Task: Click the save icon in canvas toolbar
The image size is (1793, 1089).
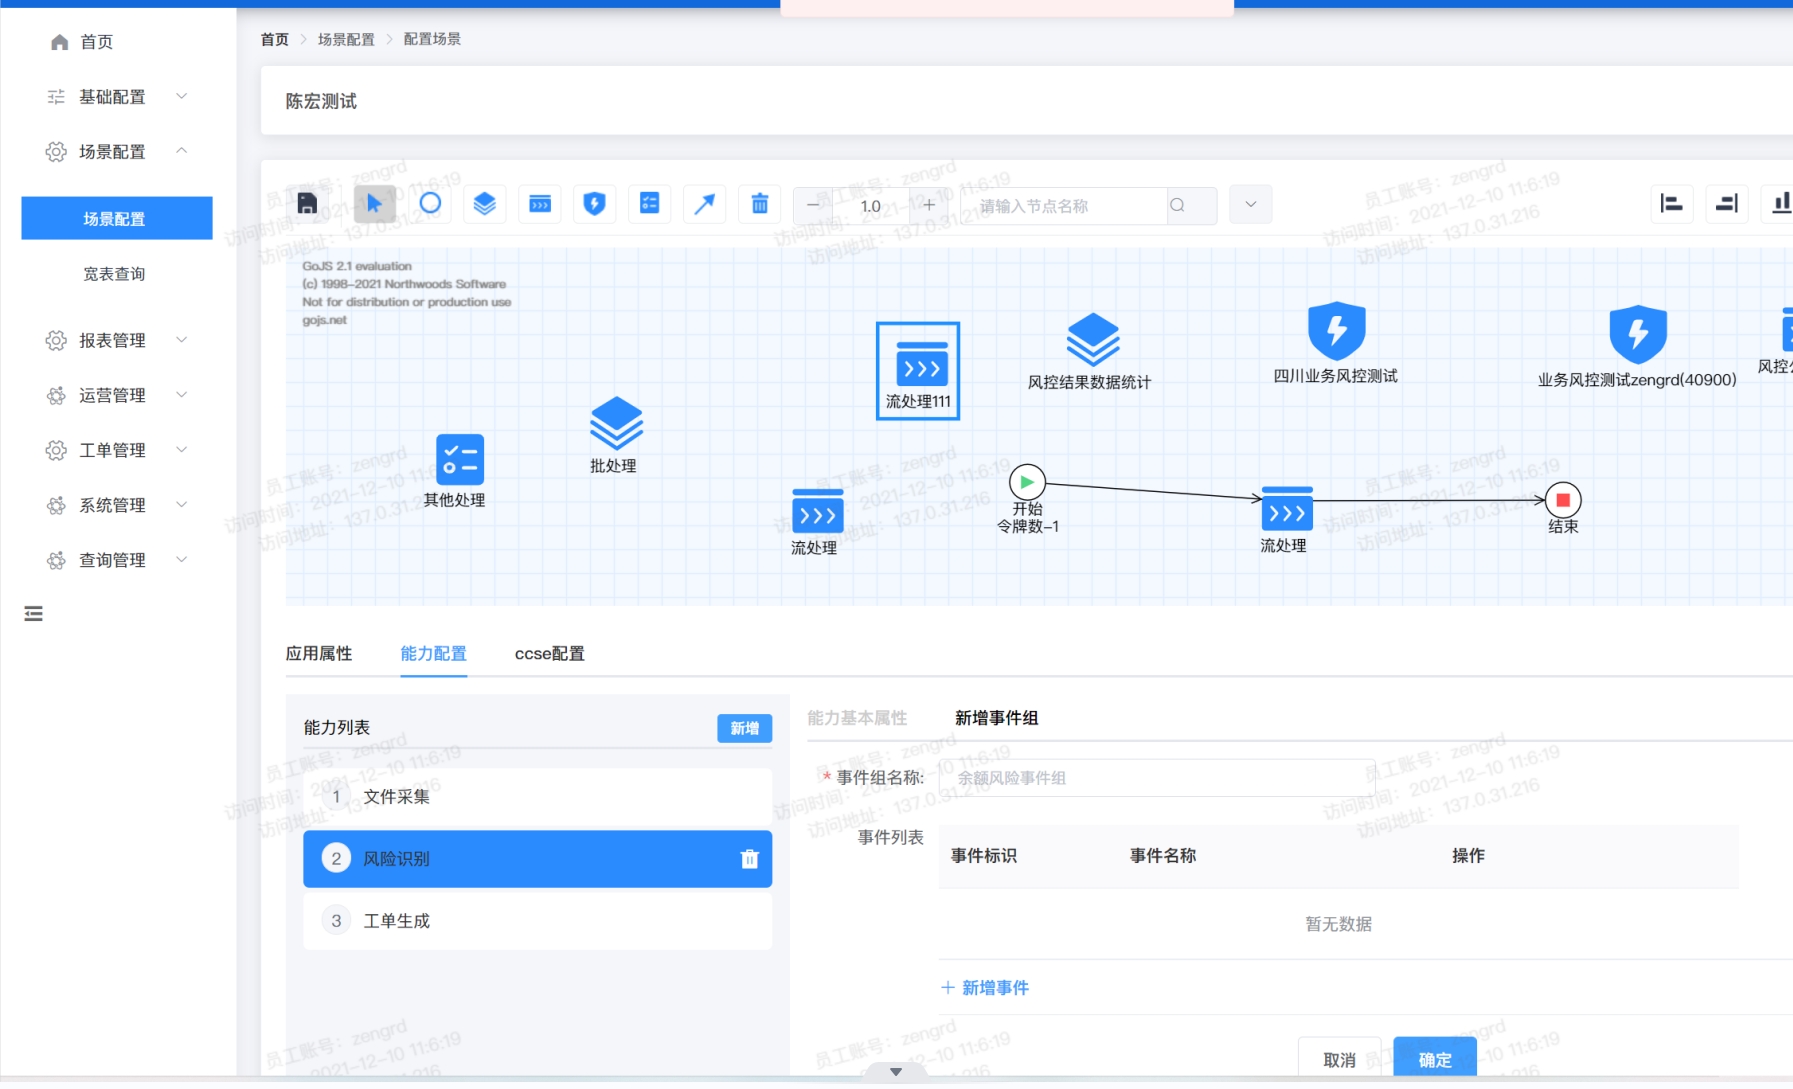Action: (x=308, y=204)
